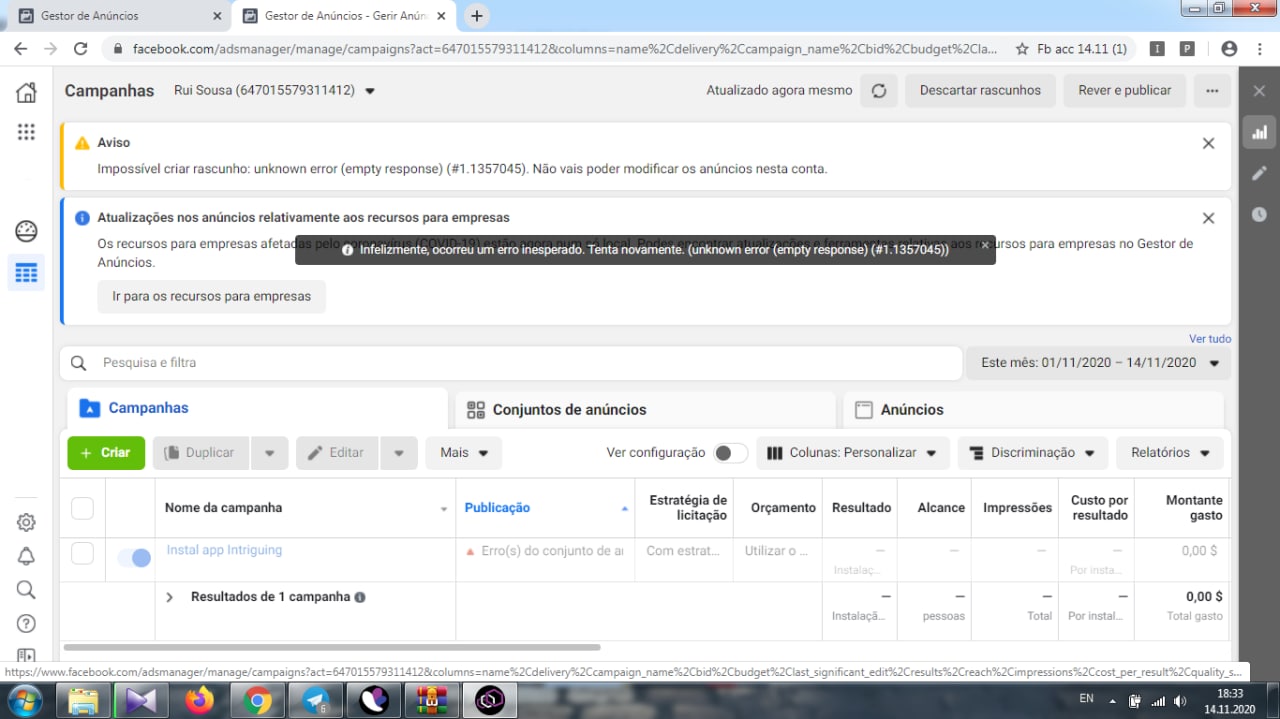Open a new browser tab

477,15
